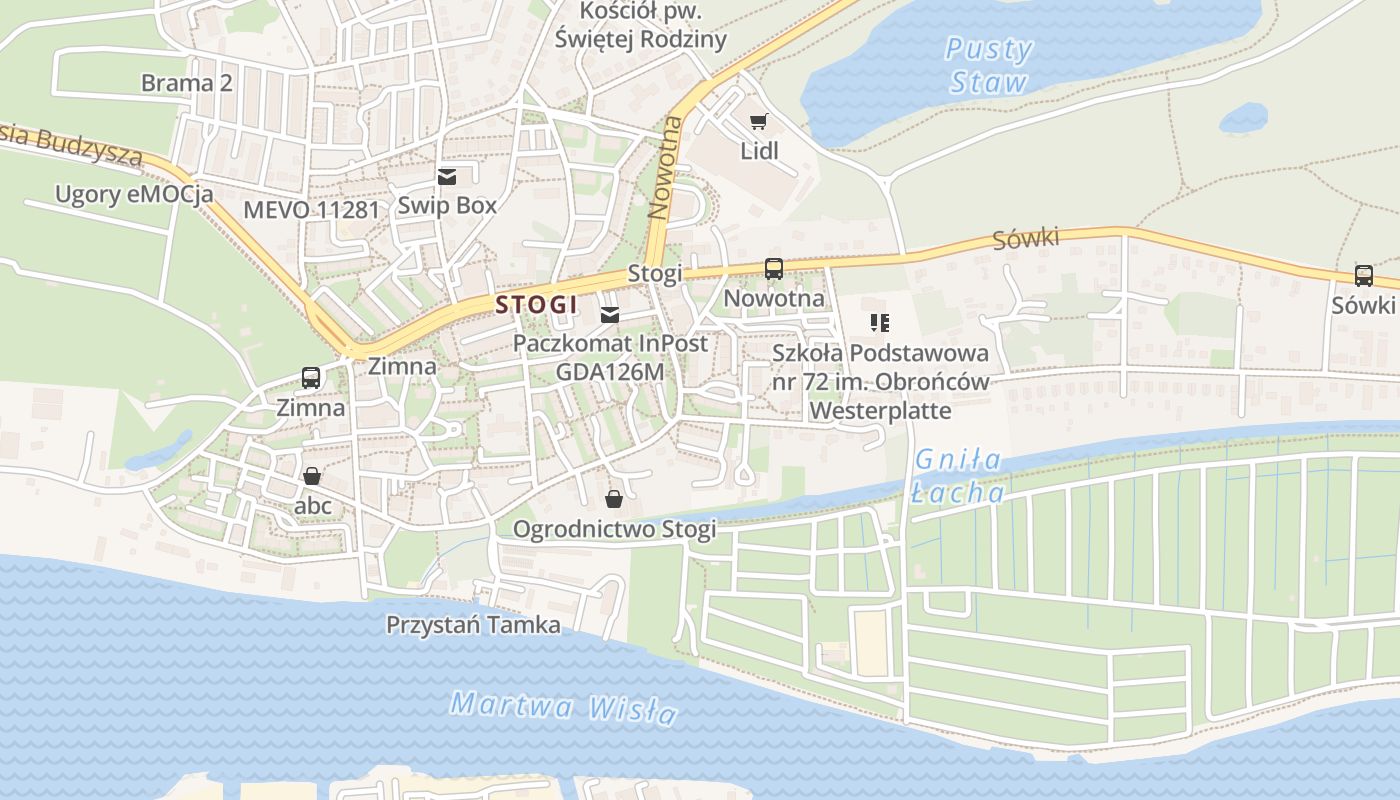This screenshot has height=800, width=1400.
Task: Click the Lidl shopping cart icon
Action: coord(759,122)
